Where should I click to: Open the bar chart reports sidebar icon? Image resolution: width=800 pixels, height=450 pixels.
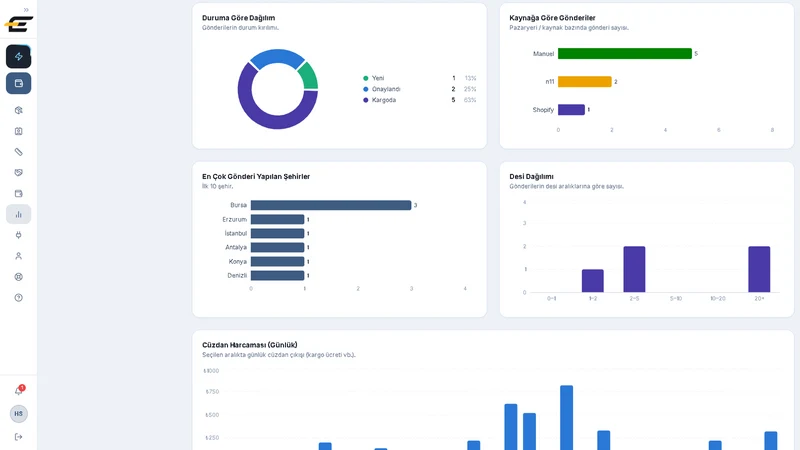[18, 214]
